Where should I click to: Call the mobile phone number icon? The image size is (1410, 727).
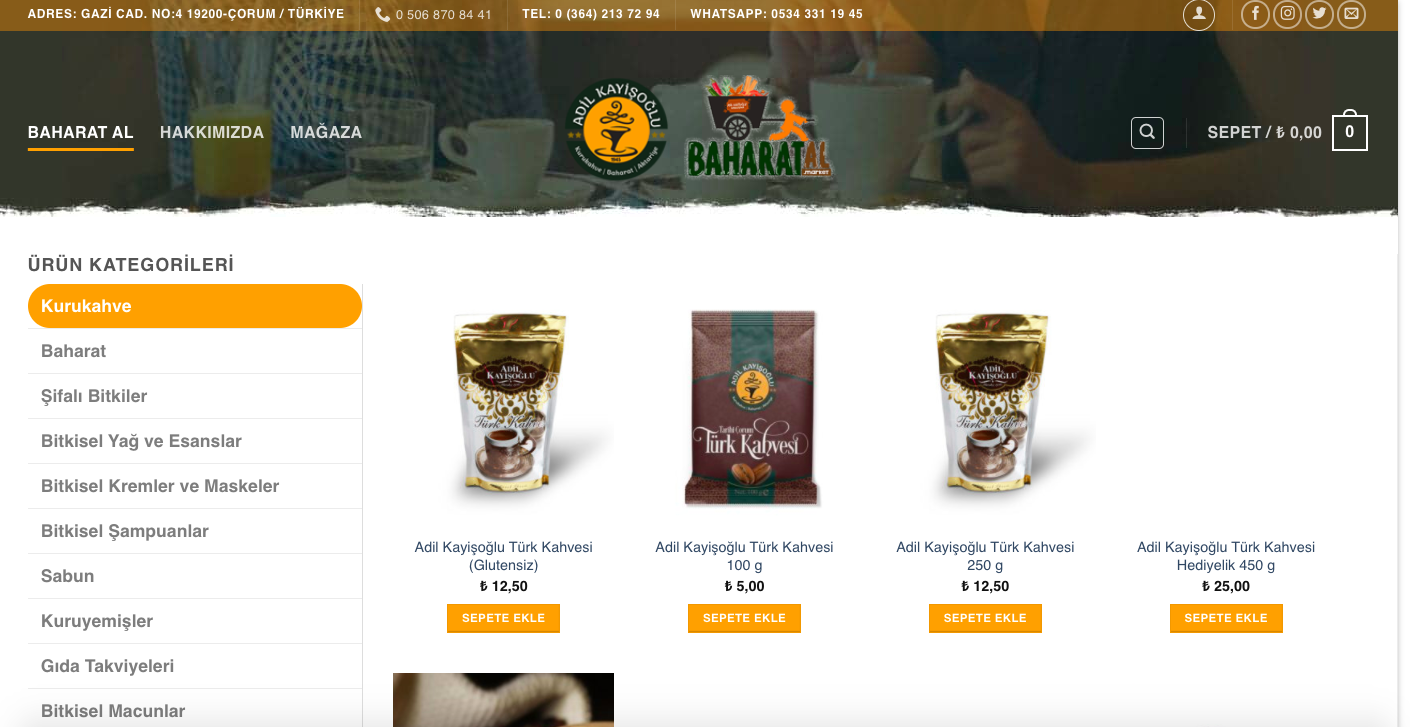[383, 15]
